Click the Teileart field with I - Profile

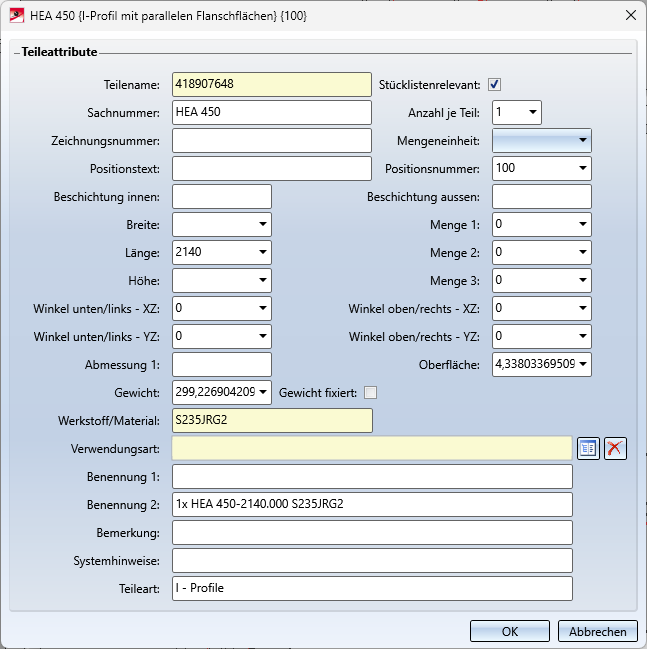pos(372,589)
